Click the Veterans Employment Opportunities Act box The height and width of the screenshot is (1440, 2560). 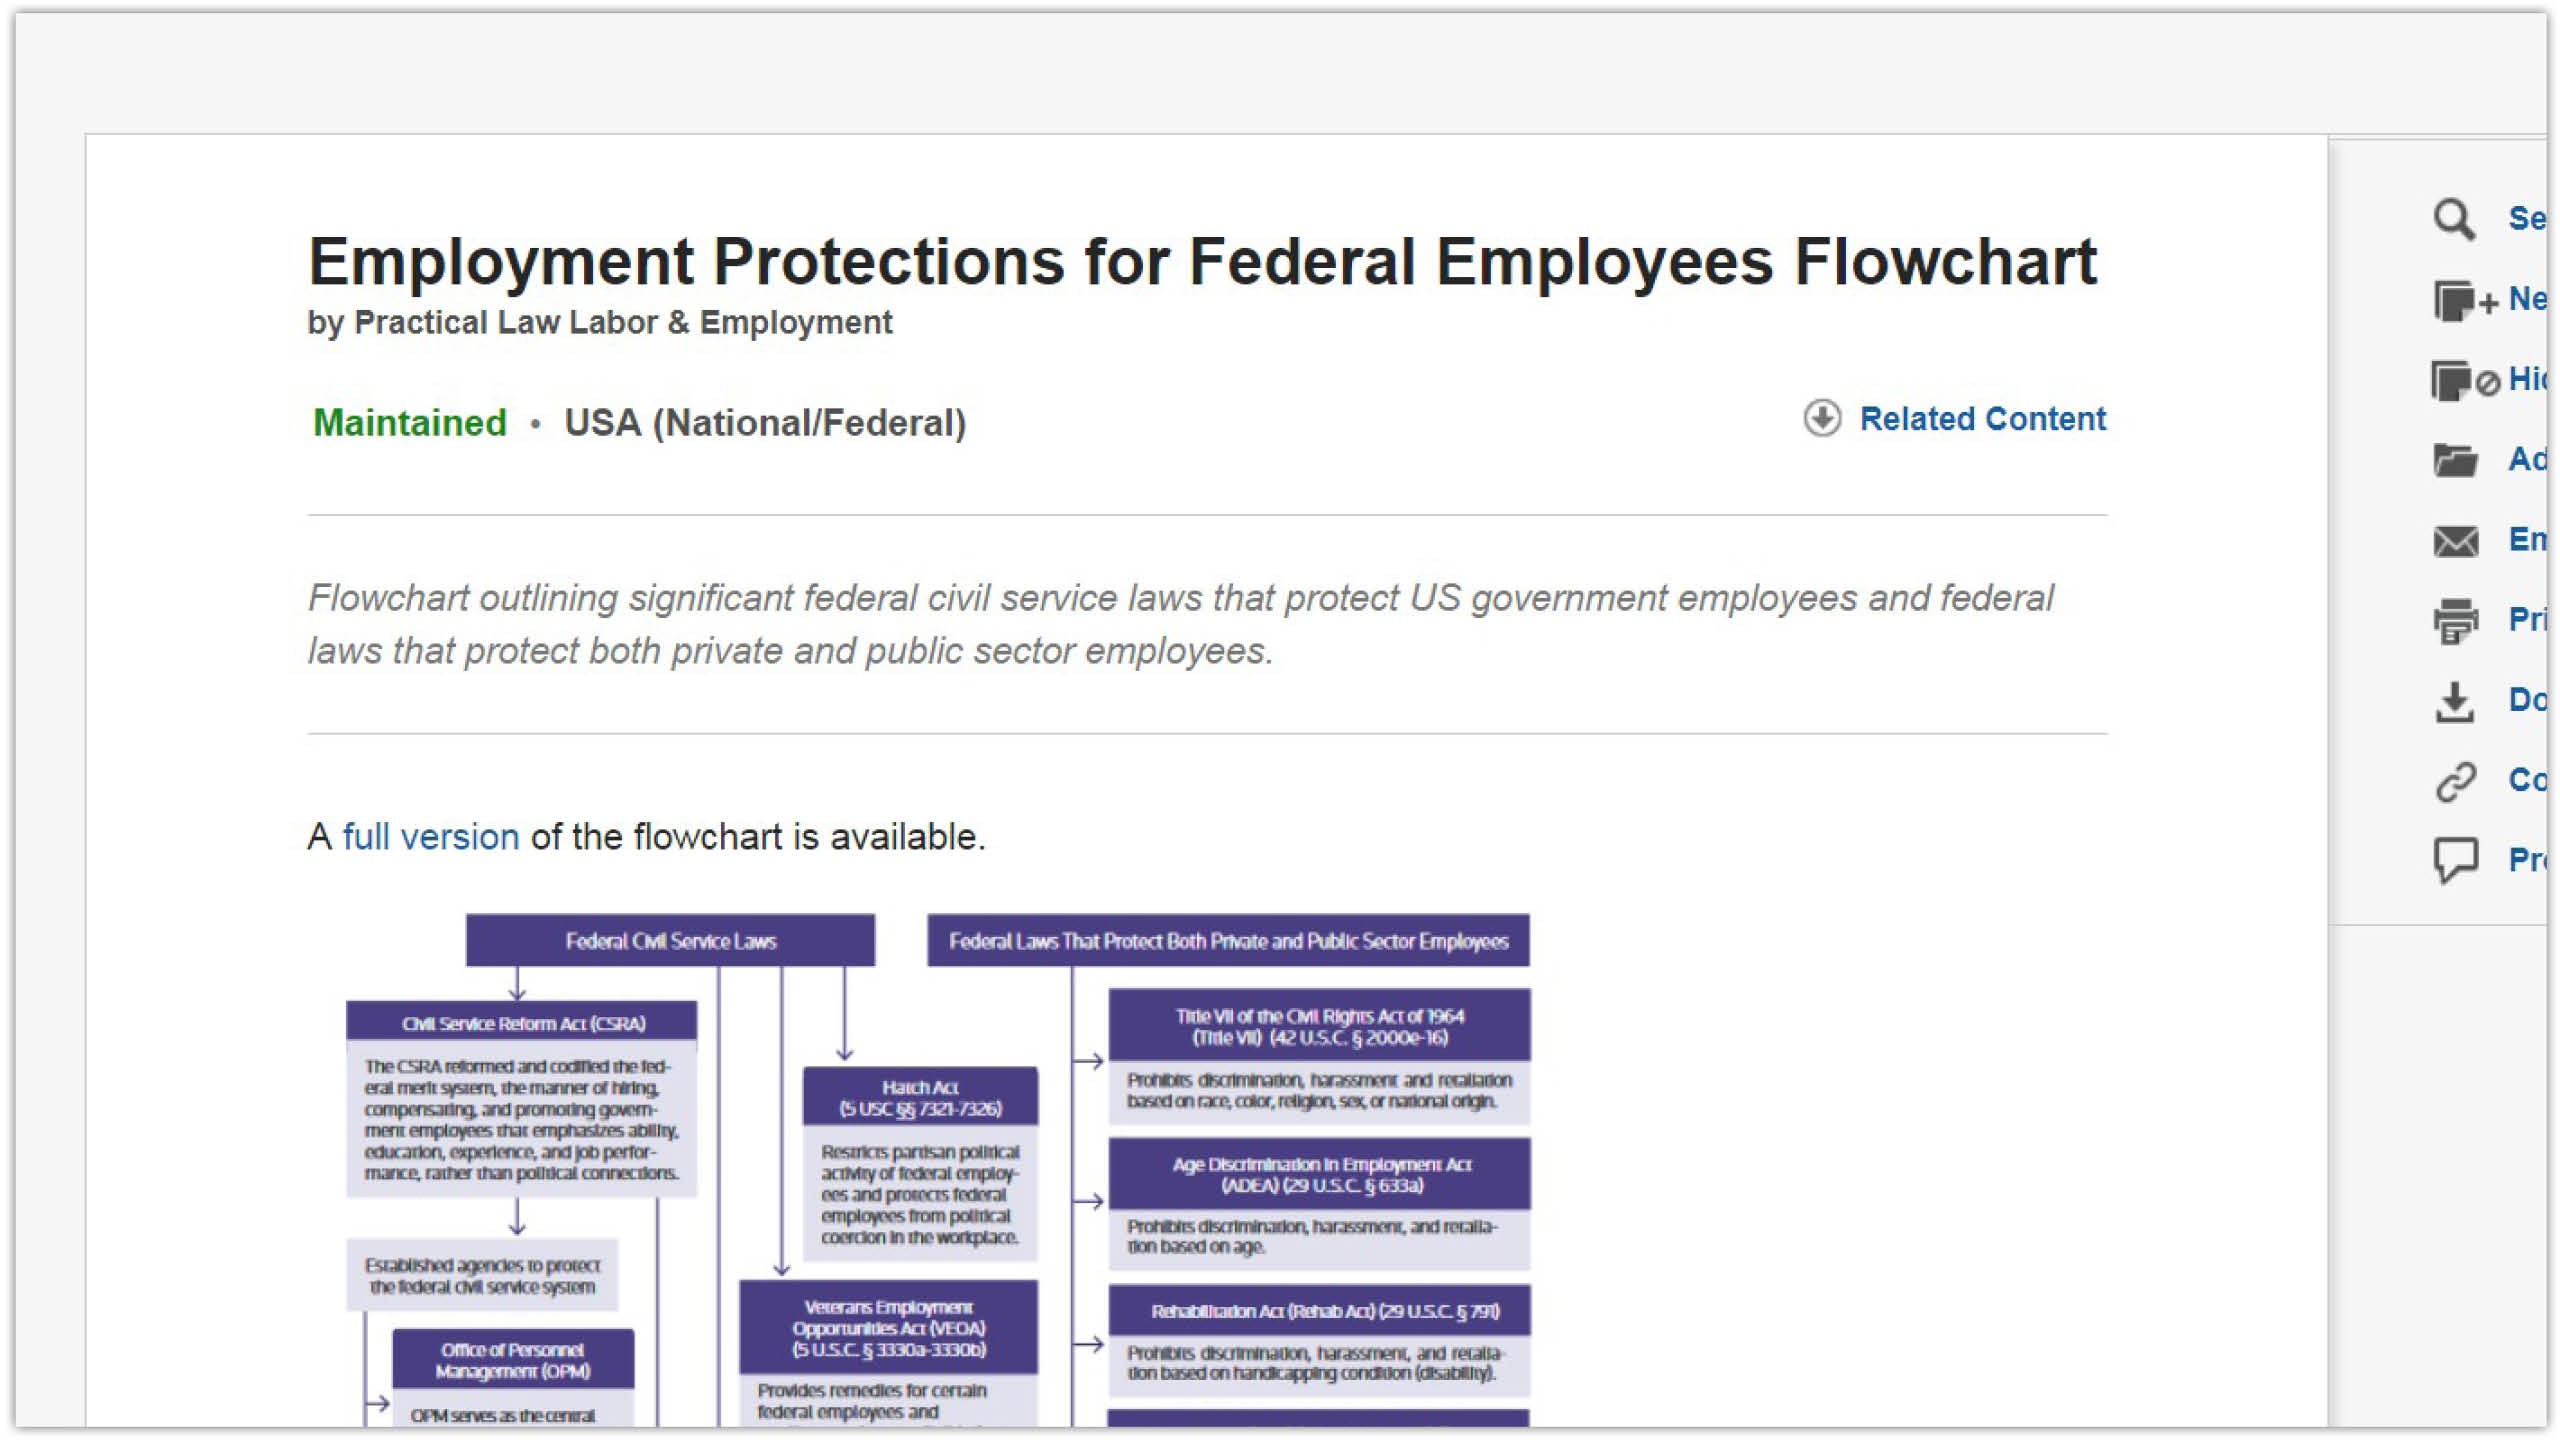888,1327
